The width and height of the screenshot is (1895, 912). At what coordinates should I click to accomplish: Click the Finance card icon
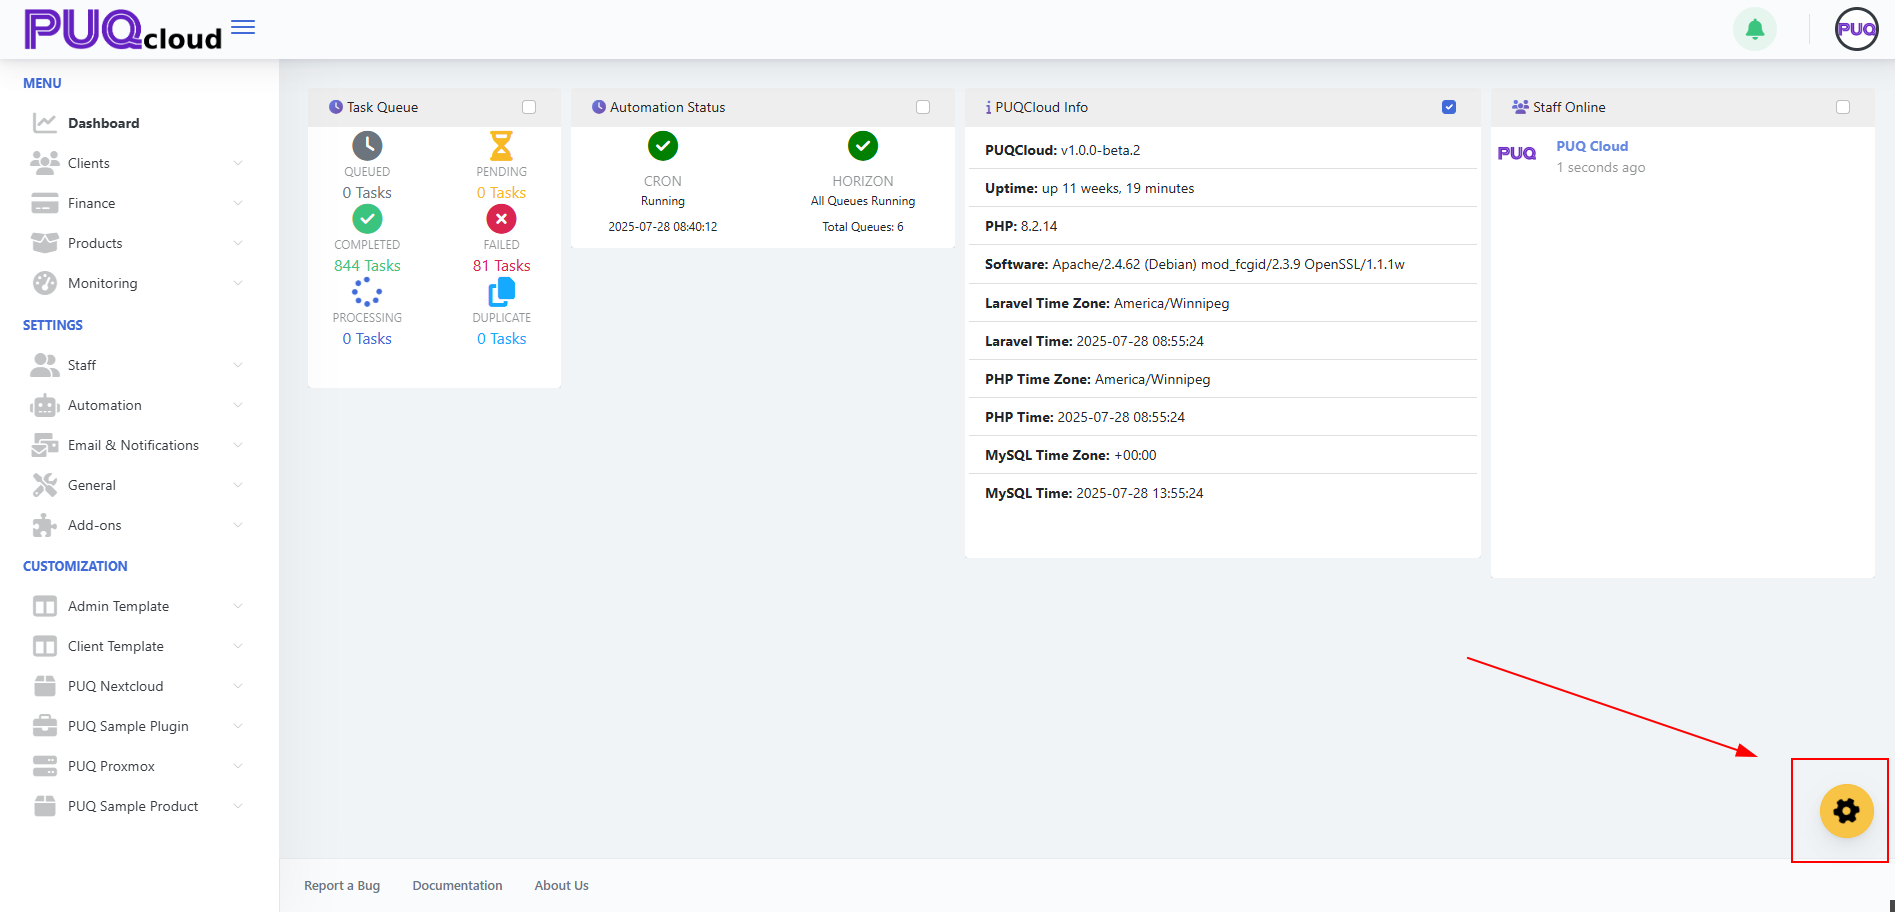pos(45,203)
